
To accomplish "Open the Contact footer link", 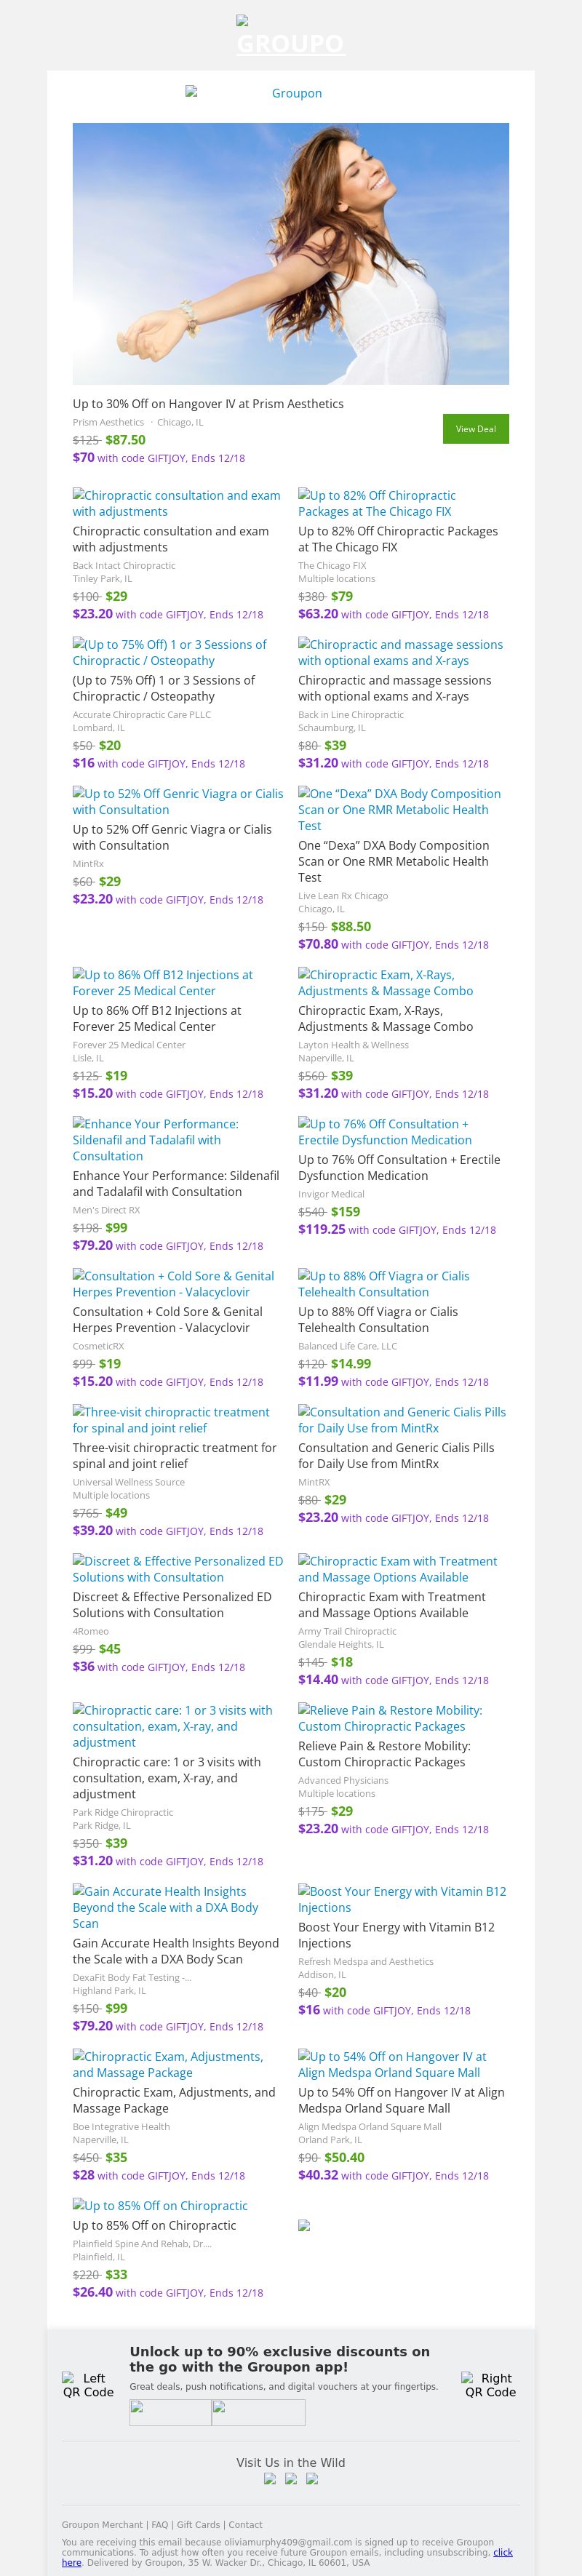I will [x=245, y=2524].
